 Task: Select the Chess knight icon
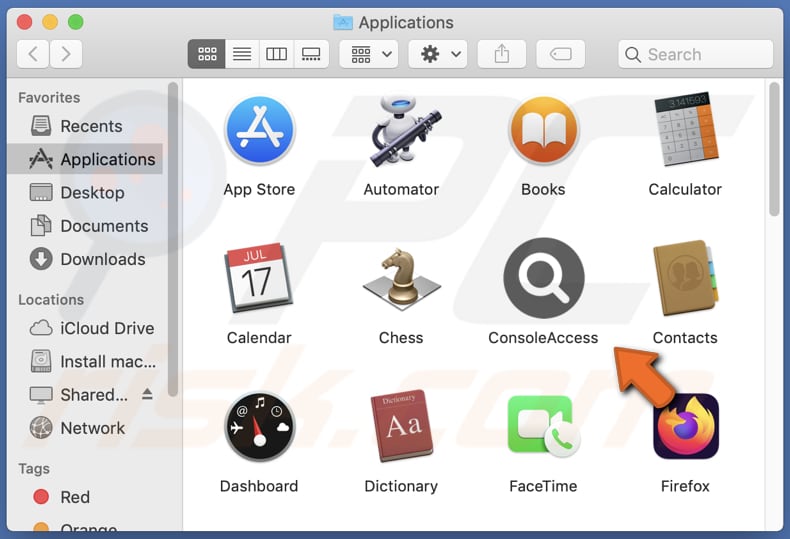[402, 279]
